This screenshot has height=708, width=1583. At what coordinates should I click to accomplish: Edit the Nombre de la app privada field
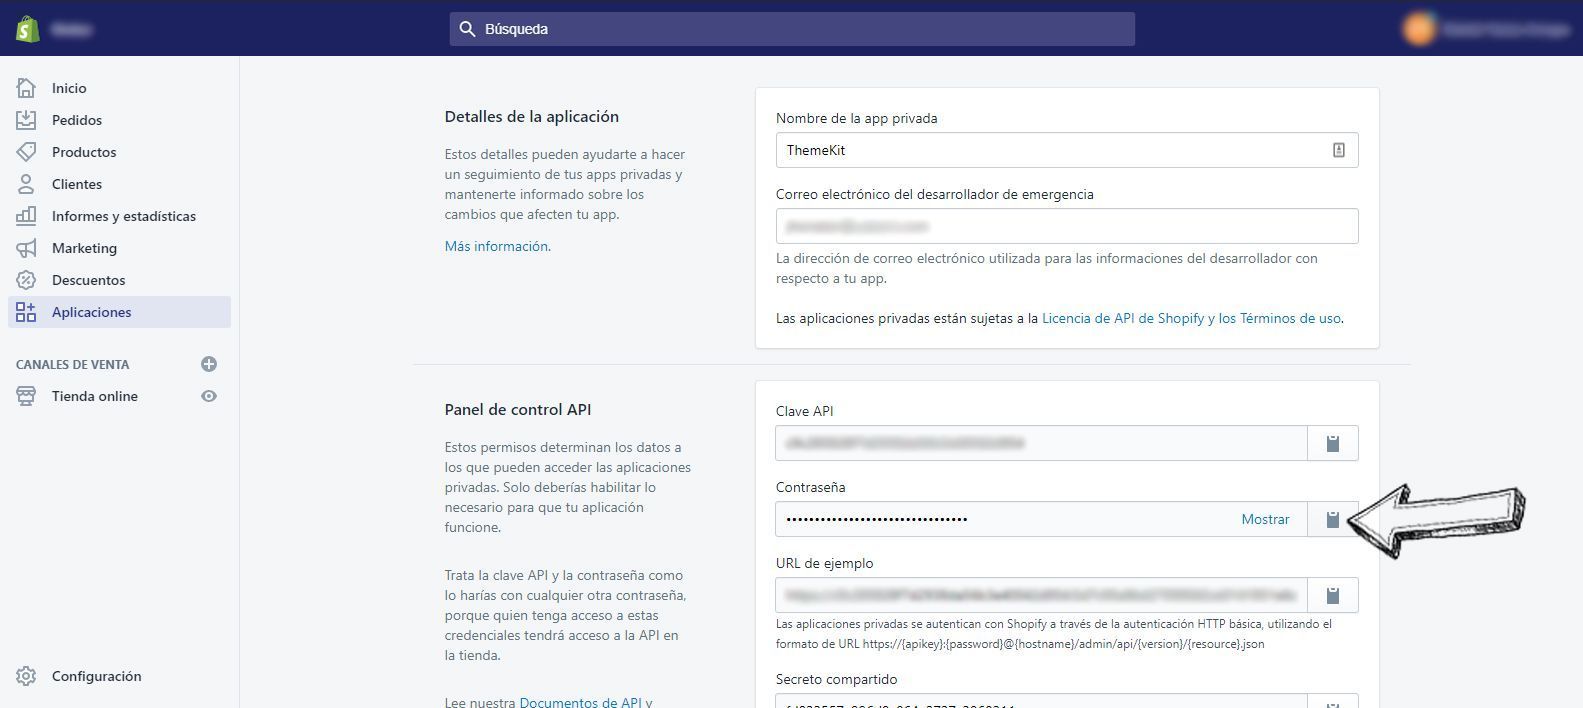tap(1067, 150)
